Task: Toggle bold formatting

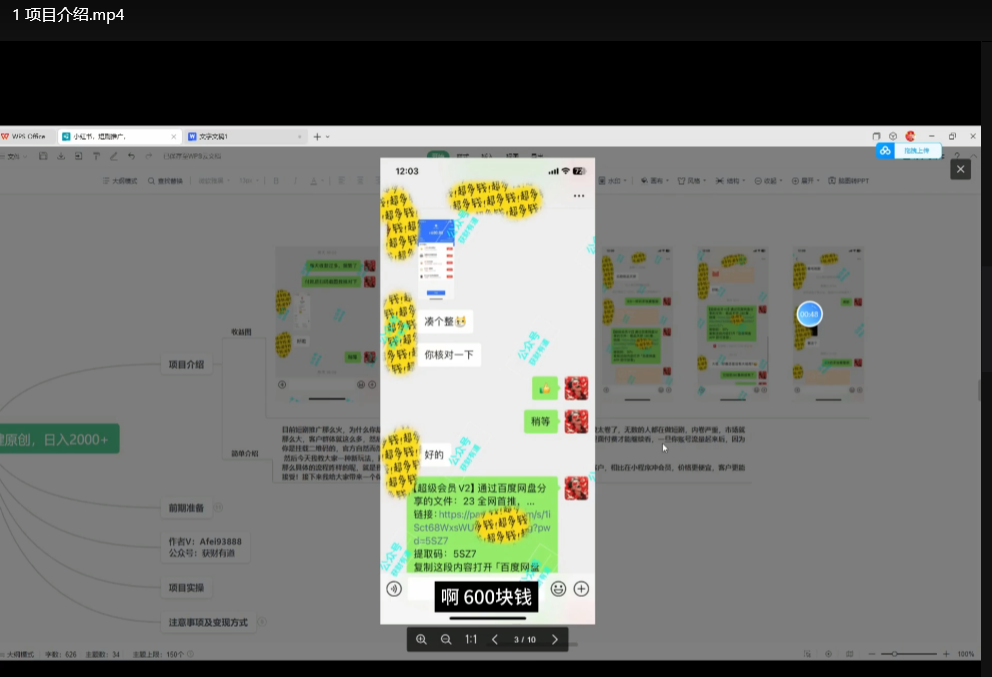Action: click(276, 181)
